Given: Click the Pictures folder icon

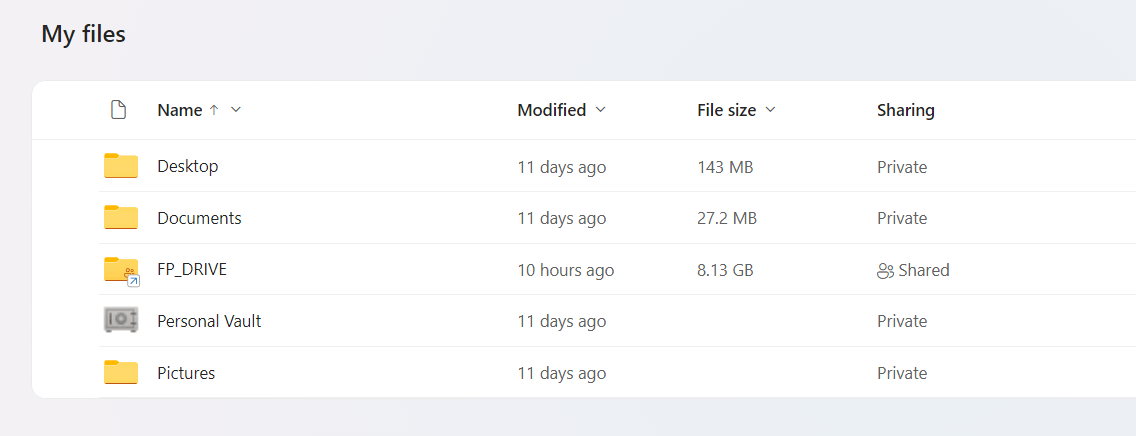Looking at the screenshot, I should pyautogui.click(x=121, y=372).
